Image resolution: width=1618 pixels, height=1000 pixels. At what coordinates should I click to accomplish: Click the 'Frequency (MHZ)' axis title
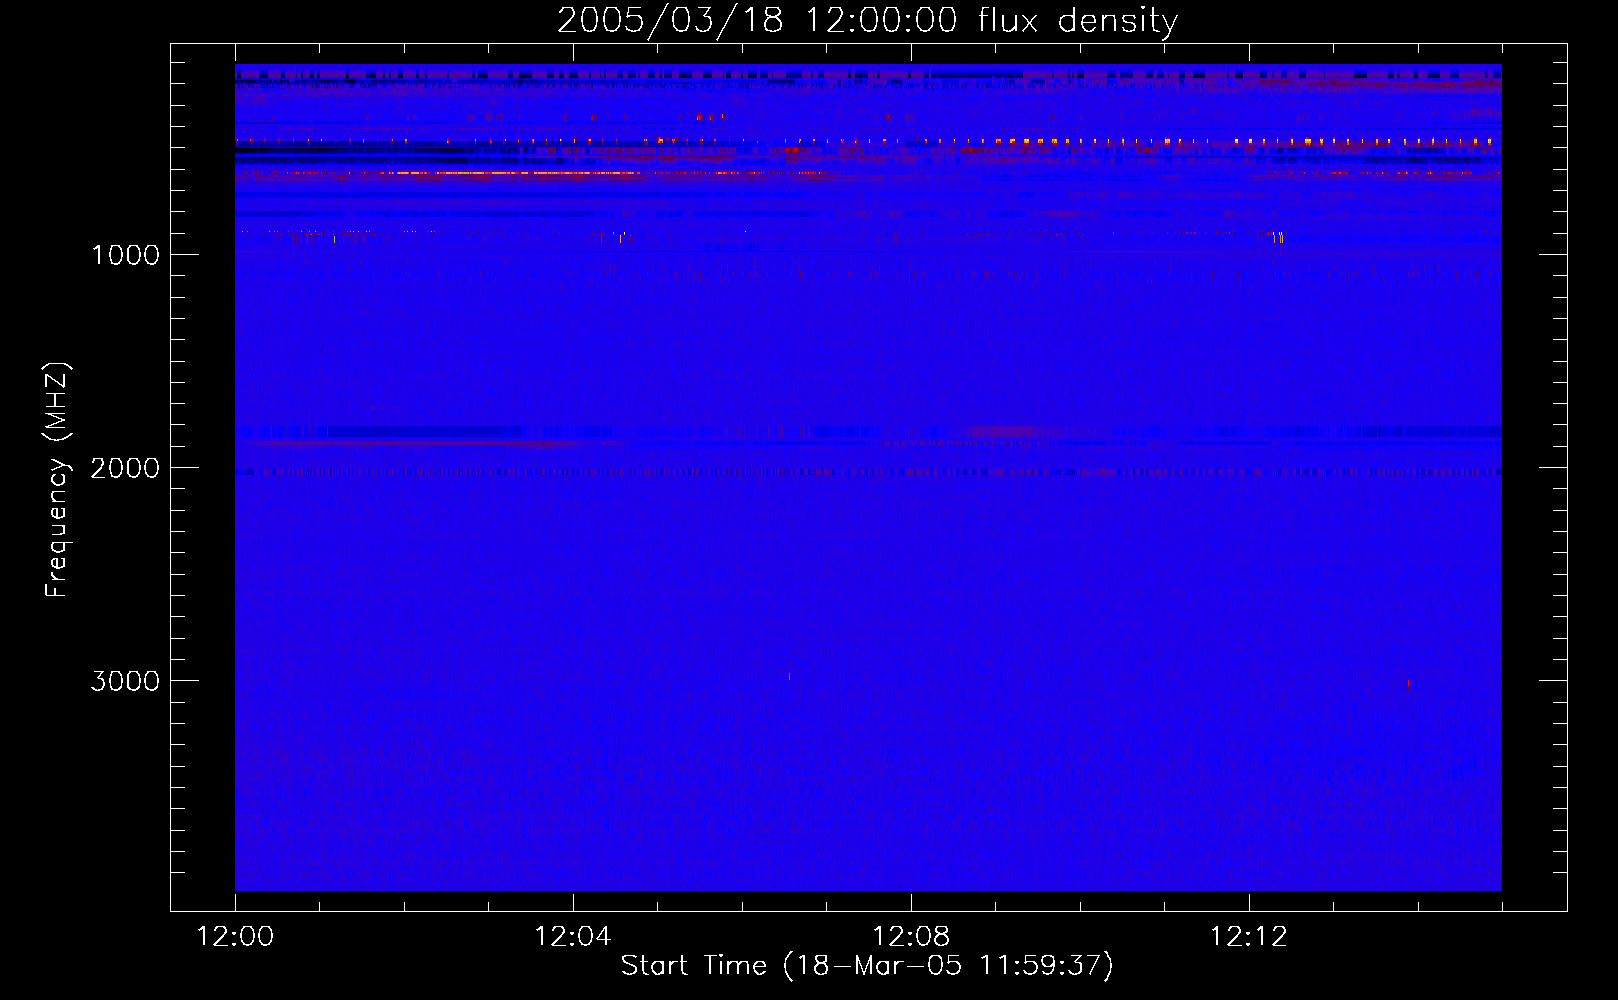point(58,480)
